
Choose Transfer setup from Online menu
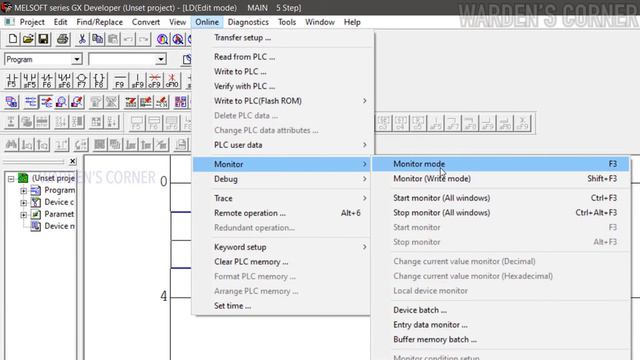point(281,38)
